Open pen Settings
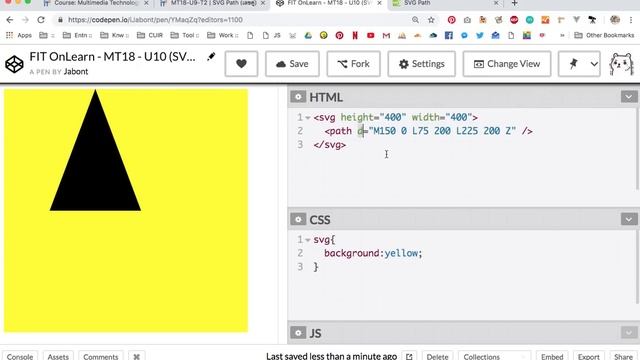Screen dimensions: 640x360 click(422, 64)
